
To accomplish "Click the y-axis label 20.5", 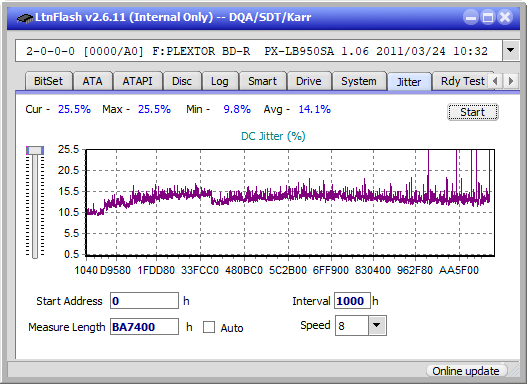I will pyautogui.click(x=68, y=170).
